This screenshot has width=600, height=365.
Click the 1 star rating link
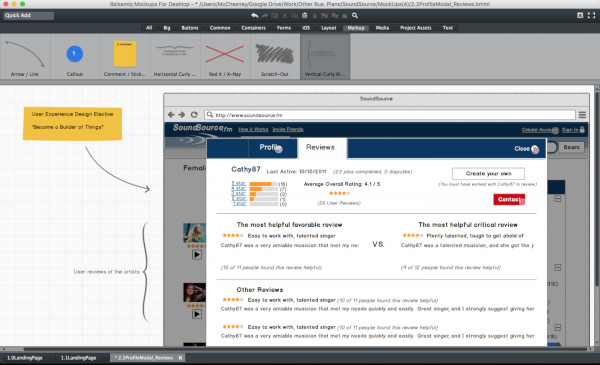(x=240, y=204)
